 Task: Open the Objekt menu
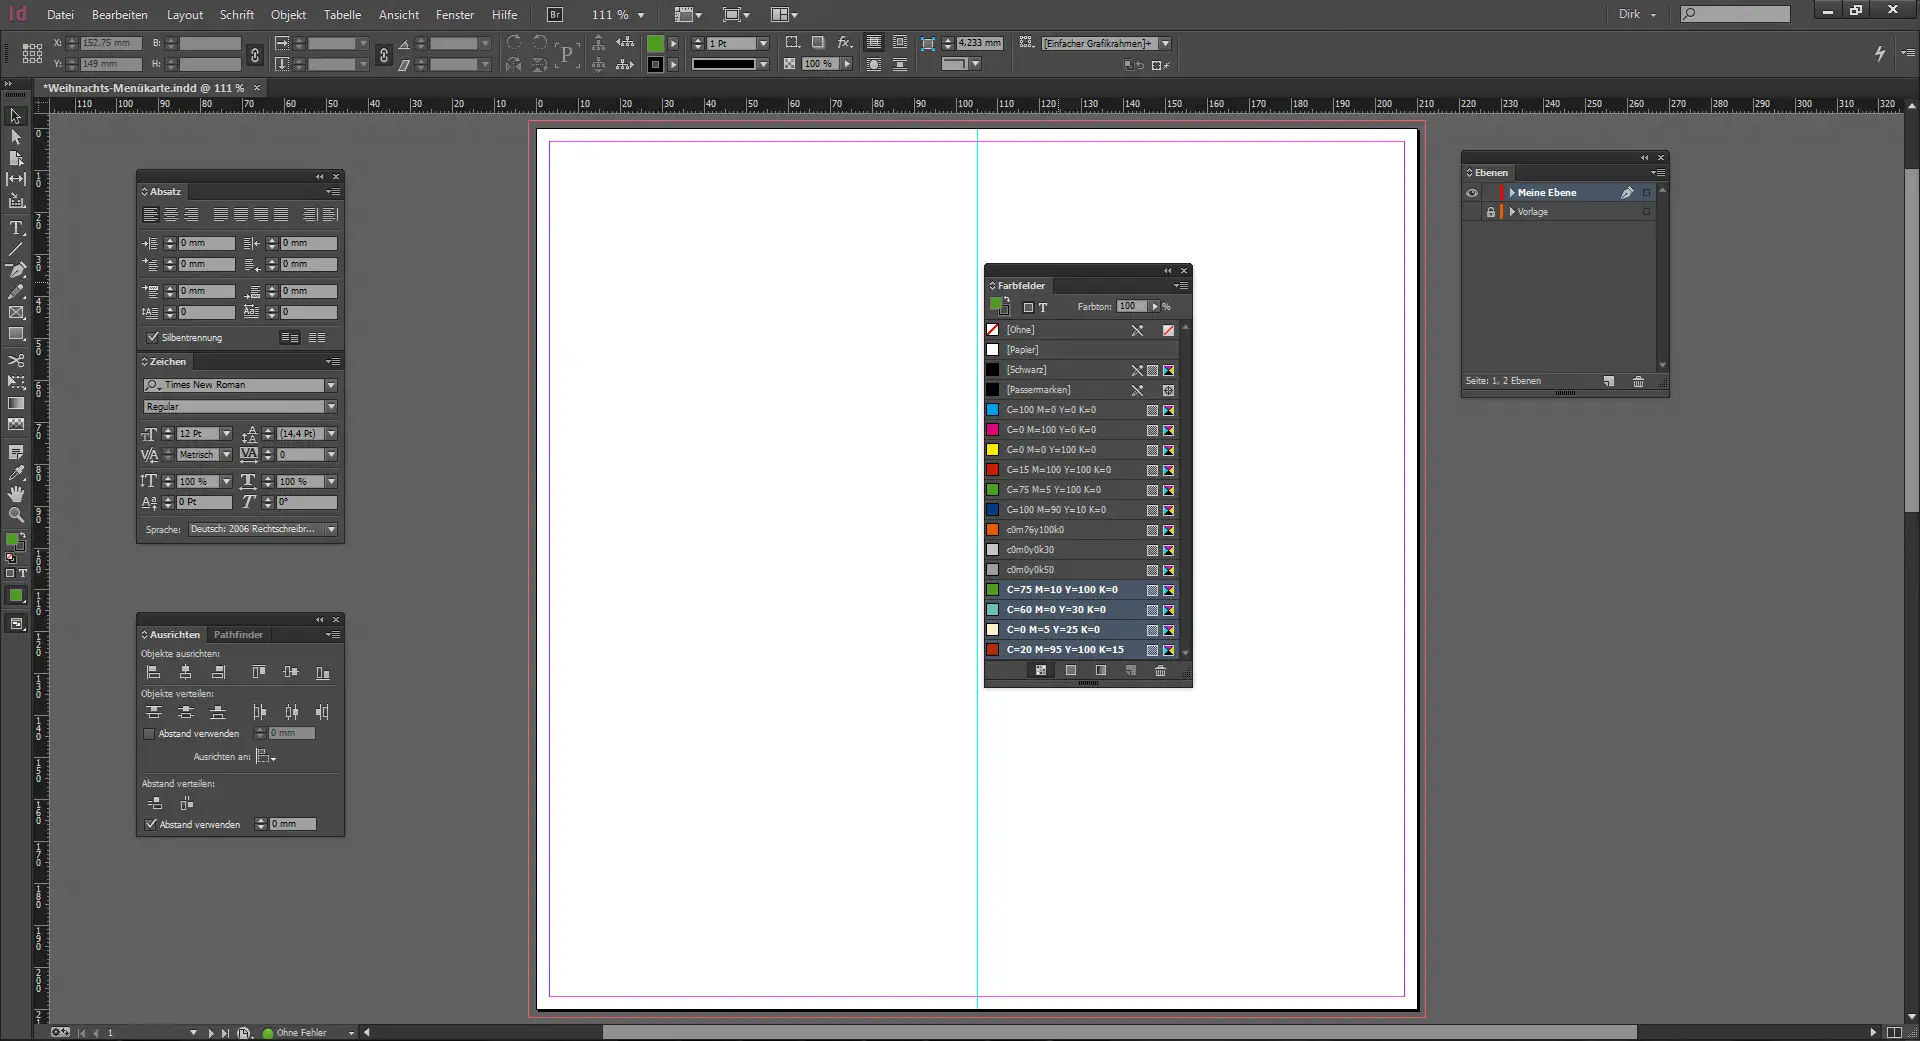coord(288,15)
